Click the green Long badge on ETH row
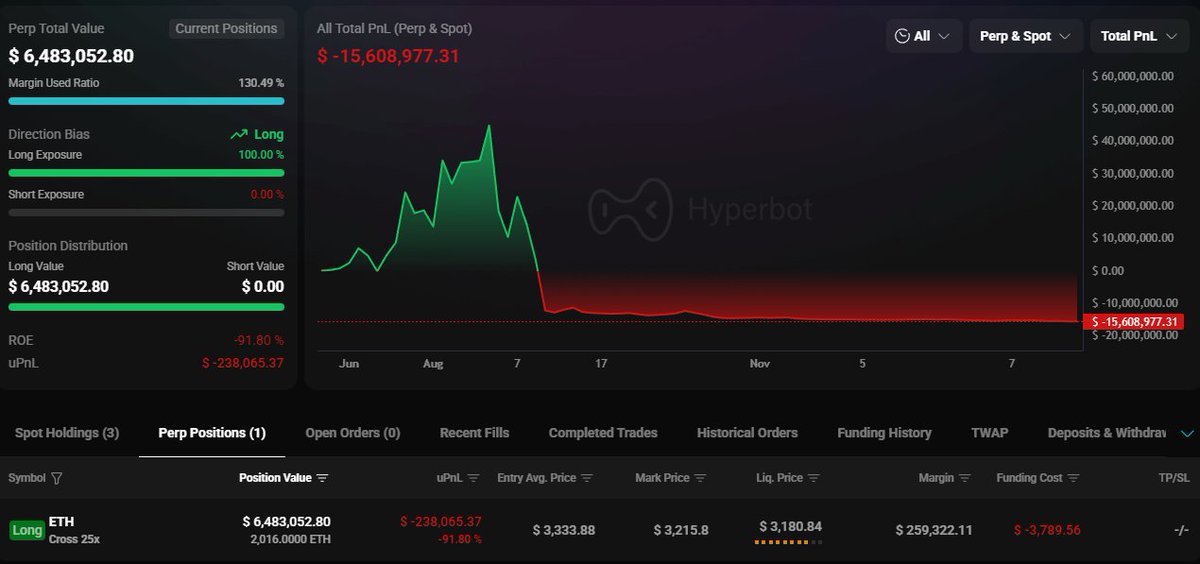1200x564 pixels. point(27,530)
